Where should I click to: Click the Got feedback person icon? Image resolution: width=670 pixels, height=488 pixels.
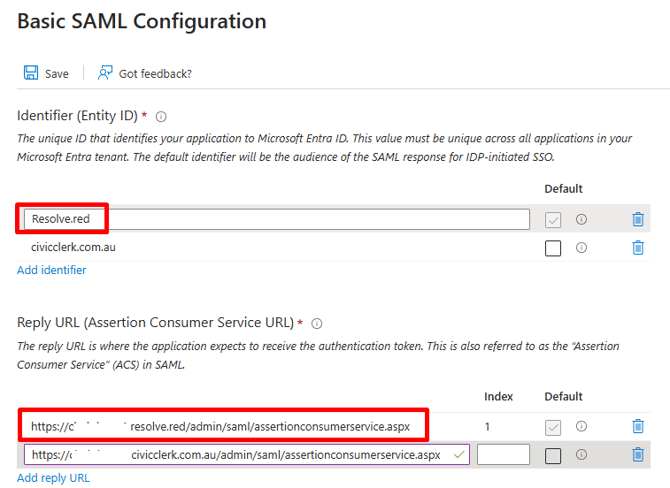pos(105,73)
